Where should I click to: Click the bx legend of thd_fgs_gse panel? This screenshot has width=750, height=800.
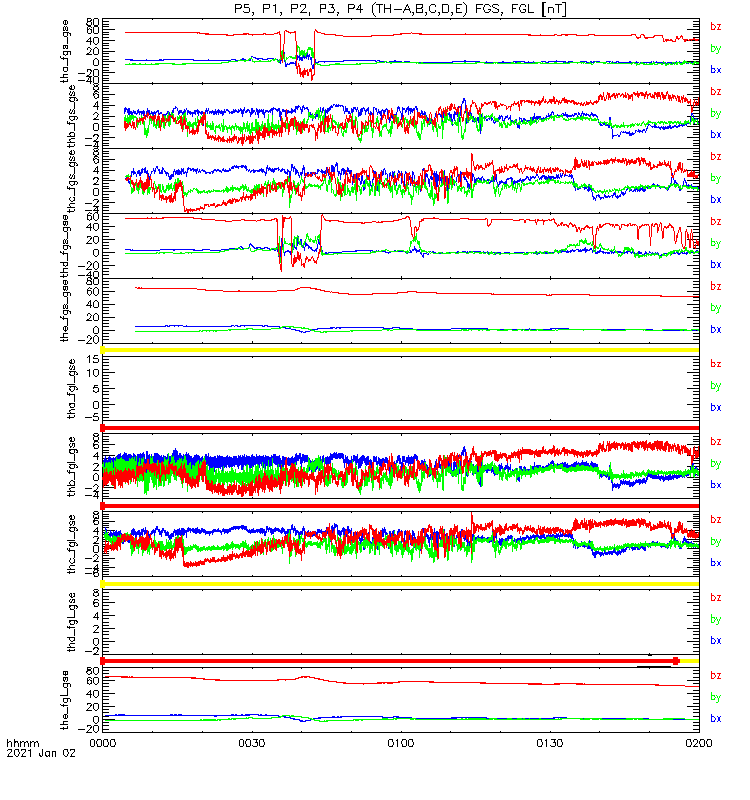pos(716,264)
